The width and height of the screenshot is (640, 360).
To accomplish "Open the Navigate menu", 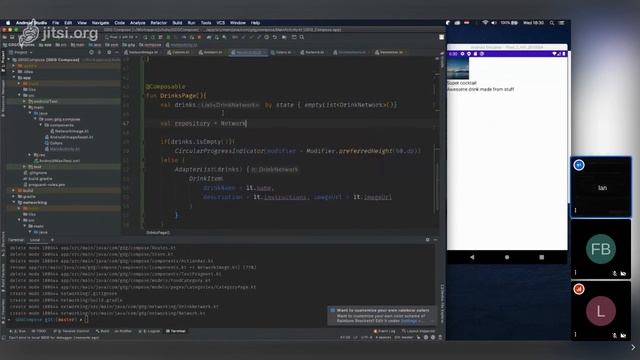I will tap(100, 23).
